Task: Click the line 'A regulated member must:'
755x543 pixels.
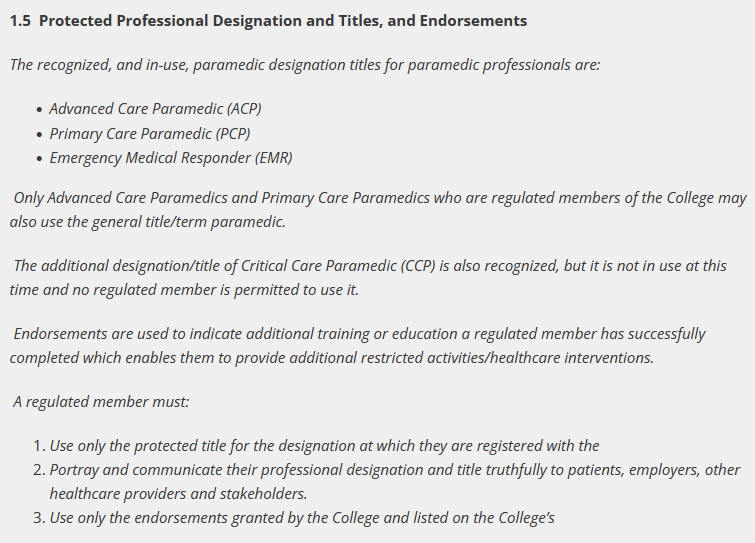Action: [x=101, y=401]
